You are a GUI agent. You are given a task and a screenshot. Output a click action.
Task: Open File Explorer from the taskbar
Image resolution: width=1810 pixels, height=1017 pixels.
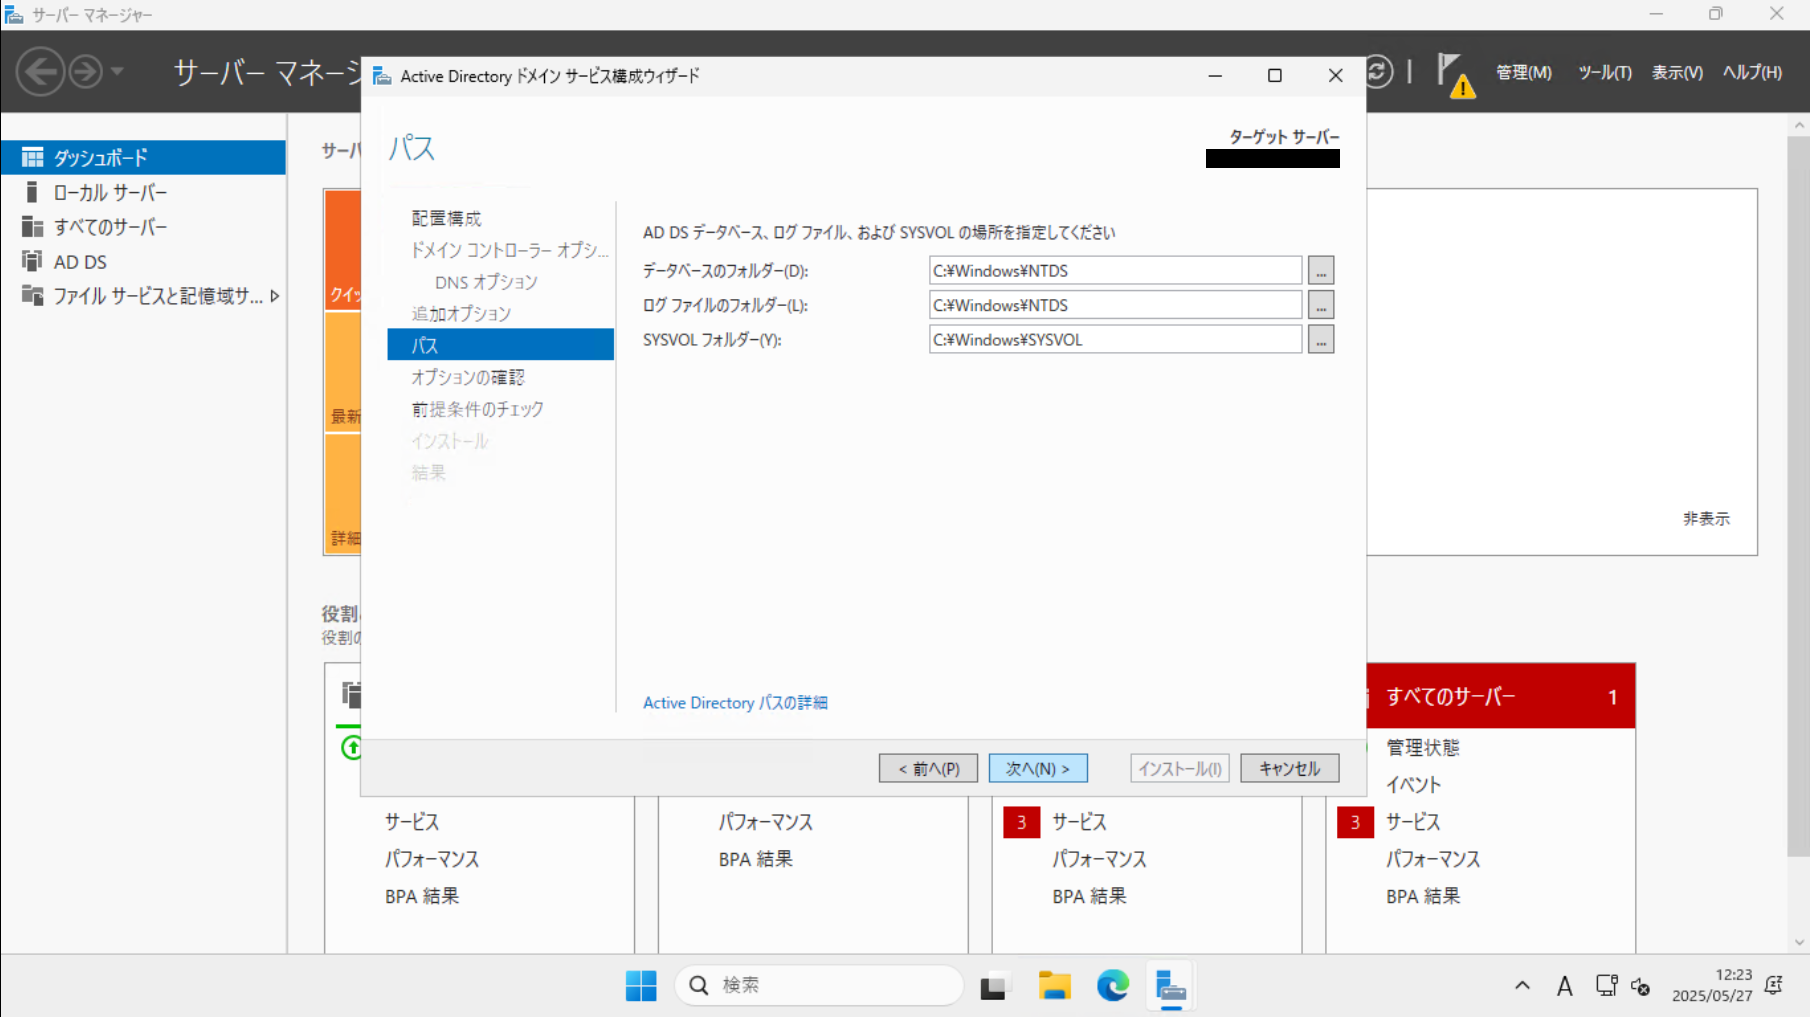coord(1054,986)
